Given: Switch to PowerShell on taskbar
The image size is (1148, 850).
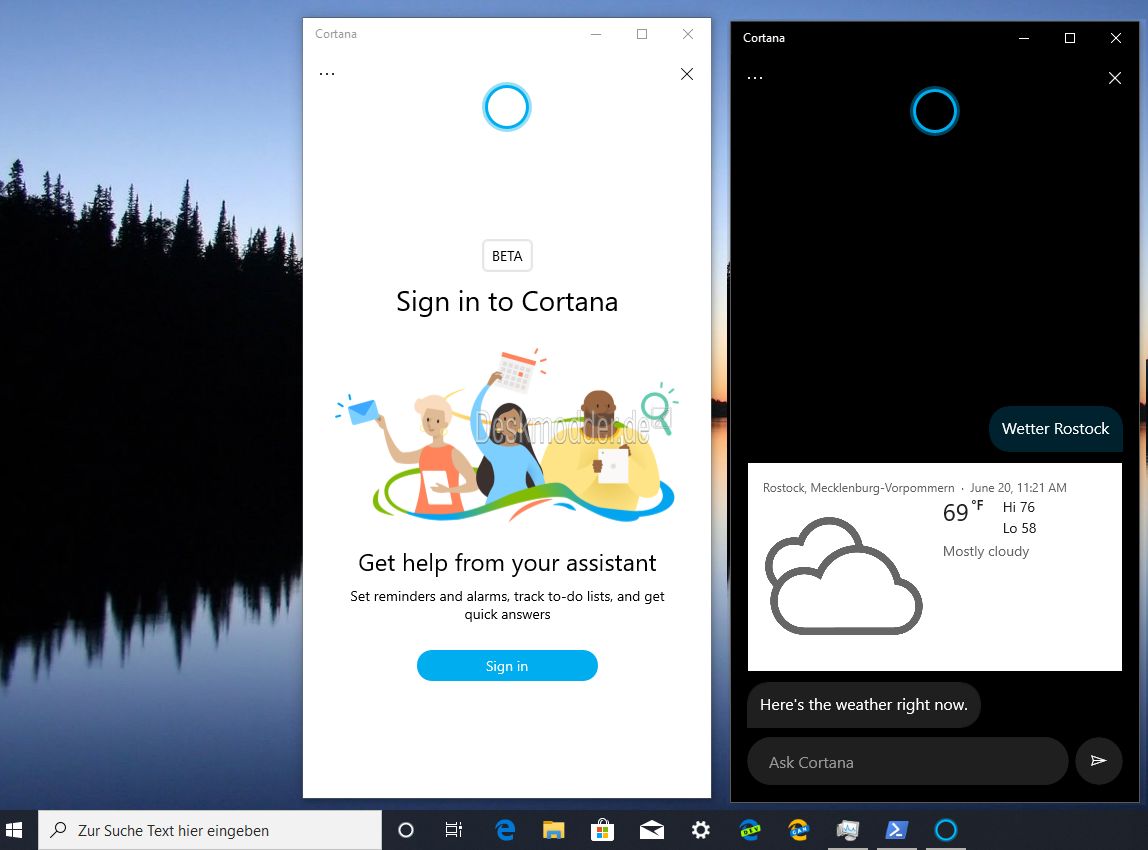Looking at the screenshot, I should point(897,830).
